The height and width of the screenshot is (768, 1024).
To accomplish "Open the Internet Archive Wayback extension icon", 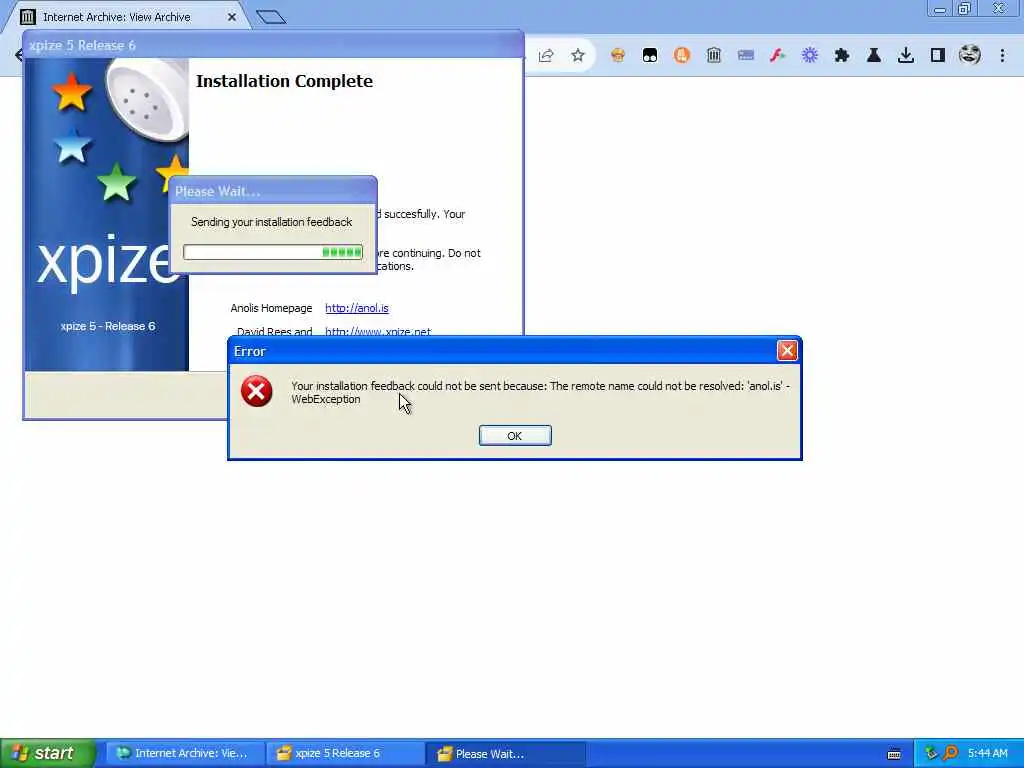I will pyautogui.click(x=714, y=56).
